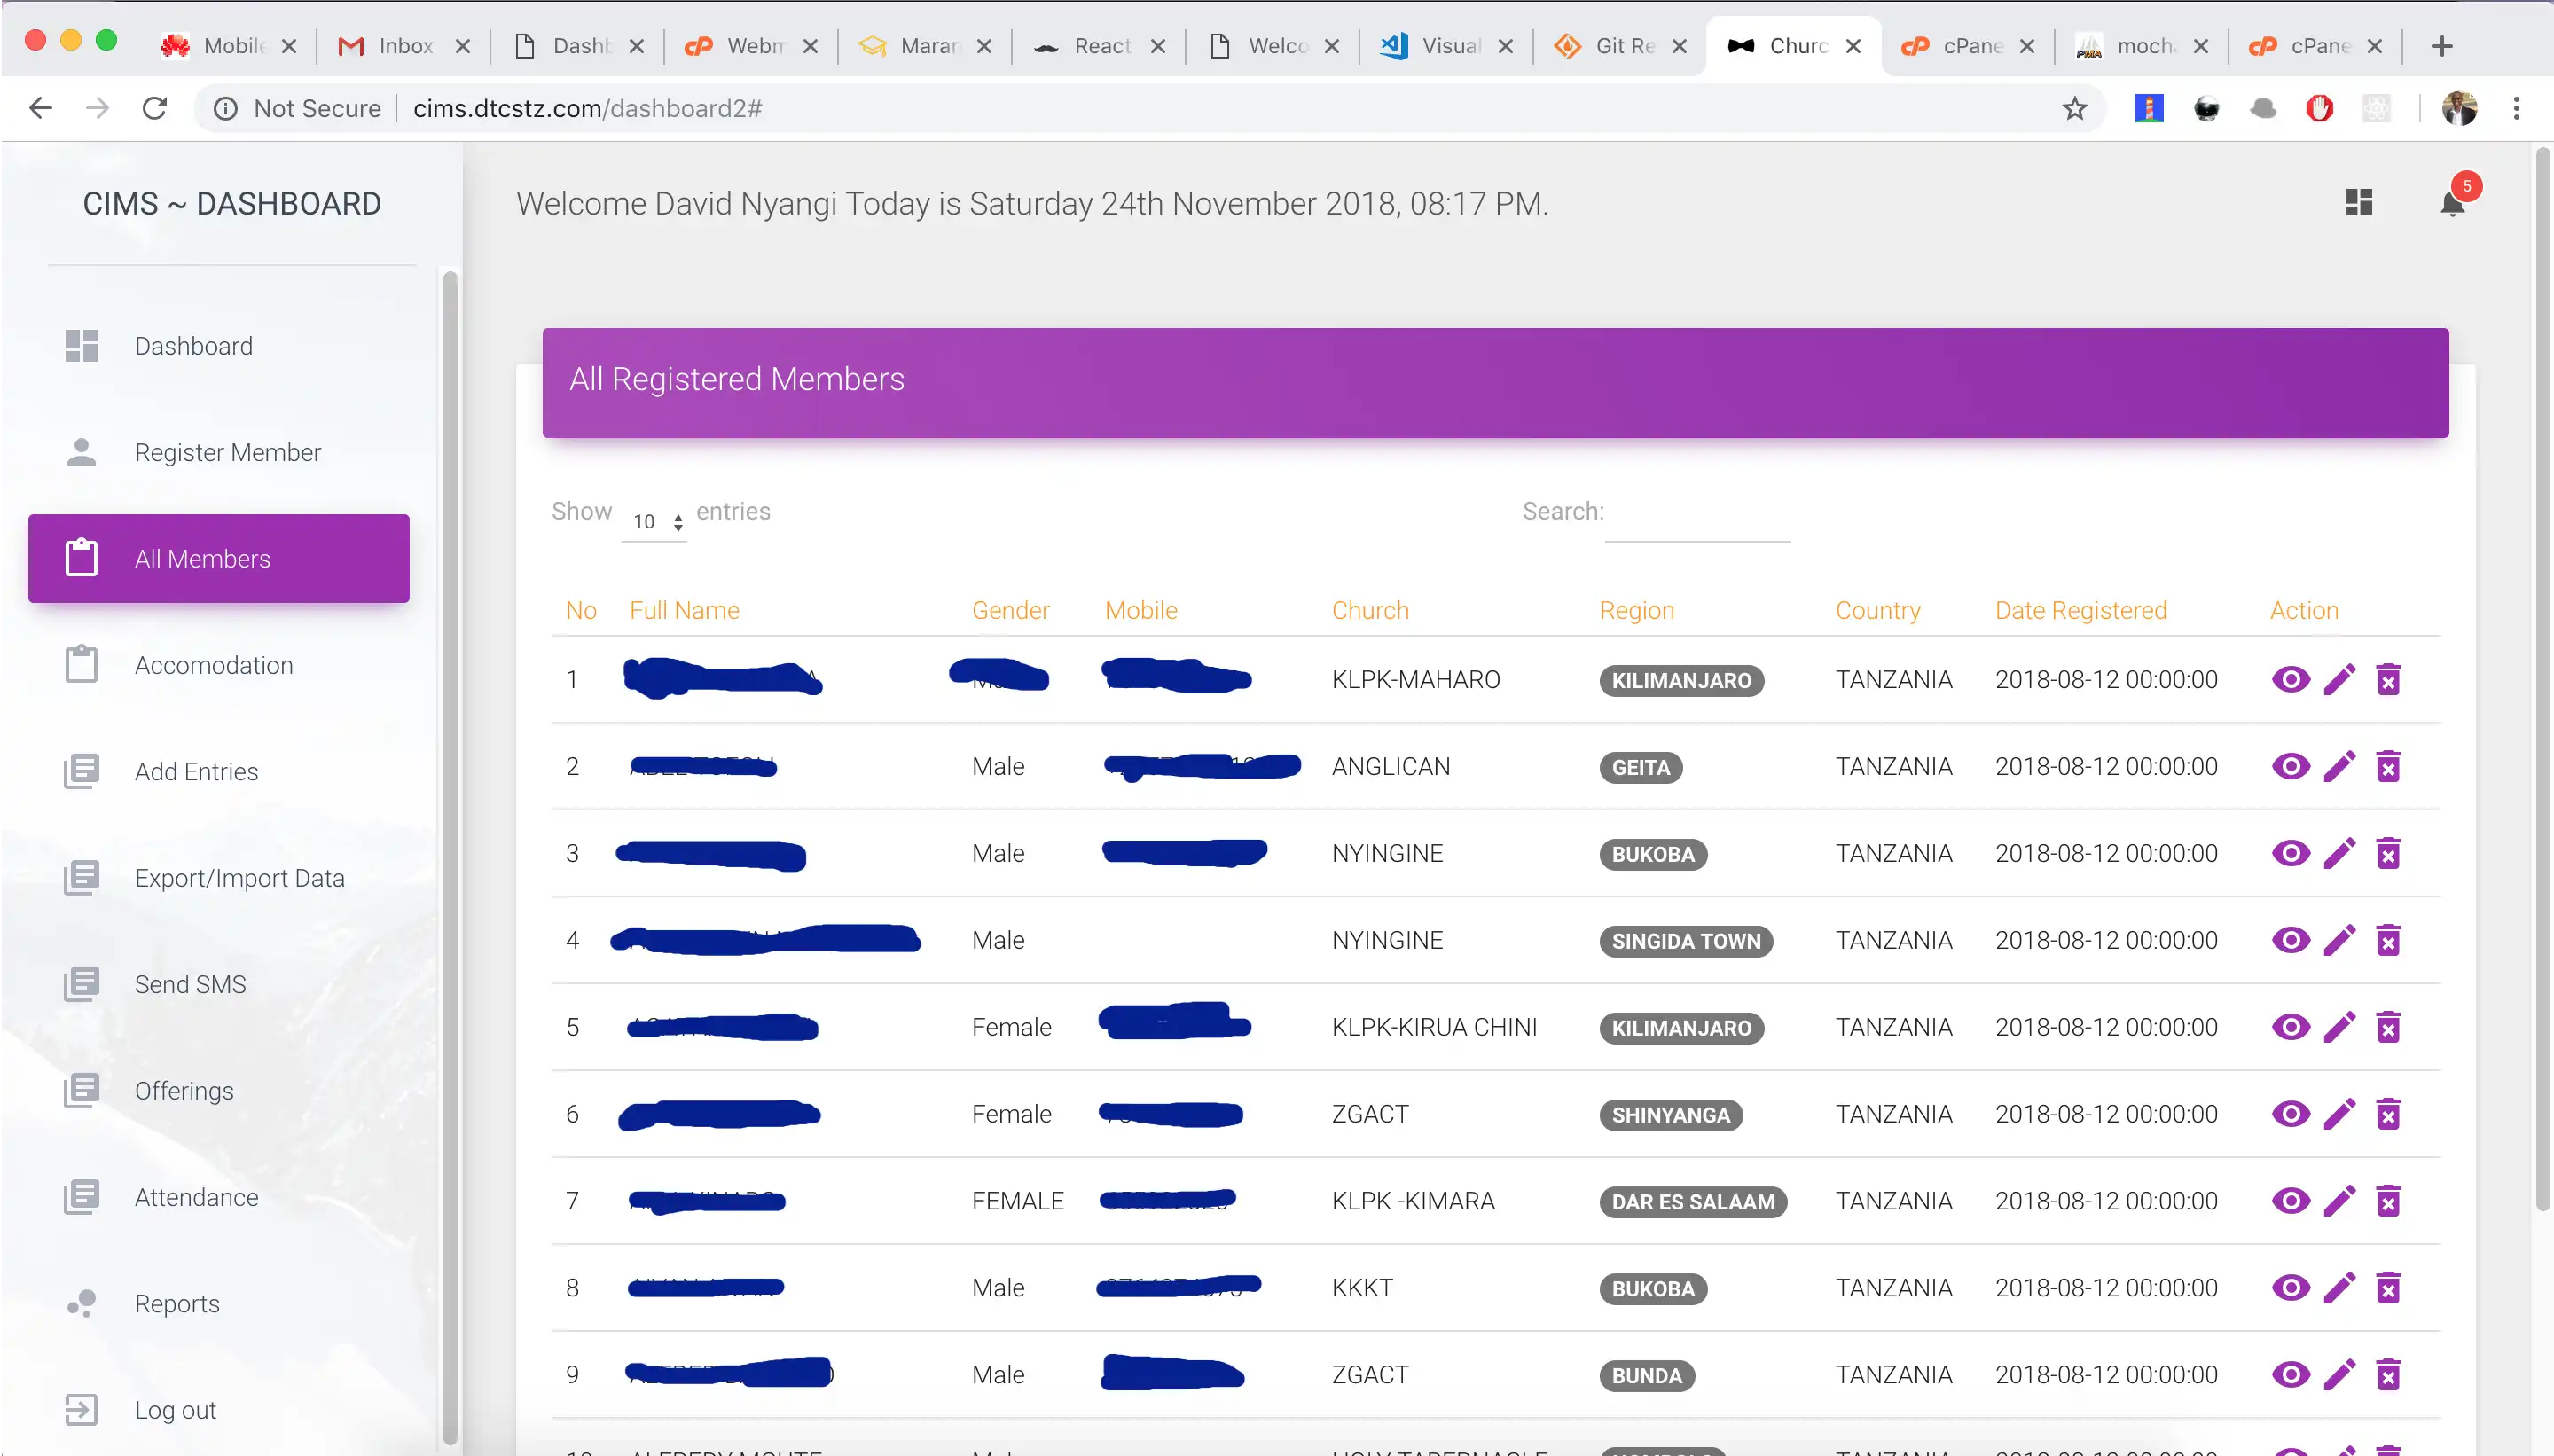Image resolution: width=2554 pixels, height=1456 pixels.
Task: Click the view/eye icon for row 1
Action: pos(2285,679)
